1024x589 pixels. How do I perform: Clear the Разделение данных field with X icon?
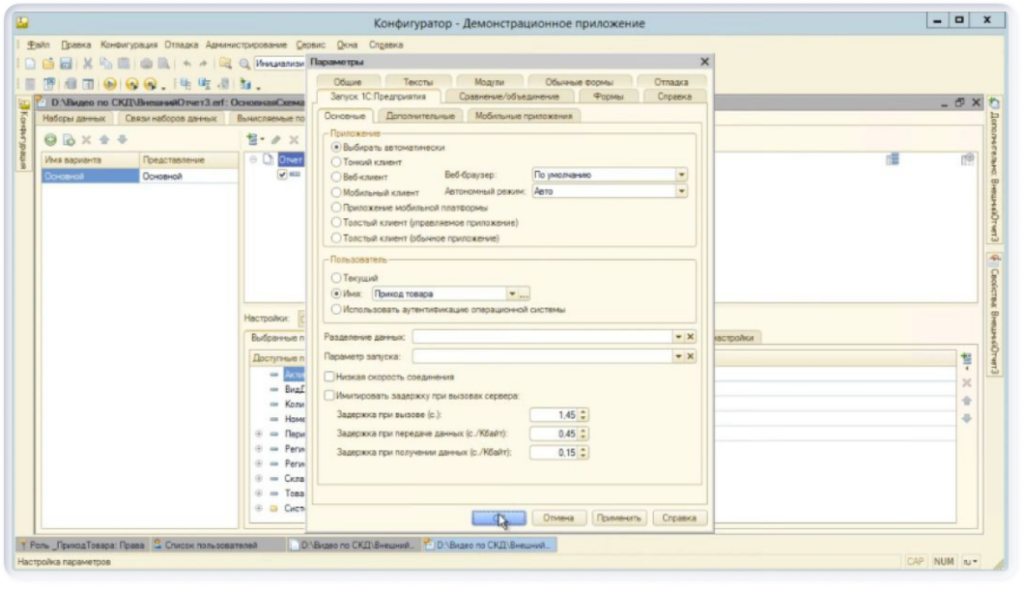click(x=690, y=337)
